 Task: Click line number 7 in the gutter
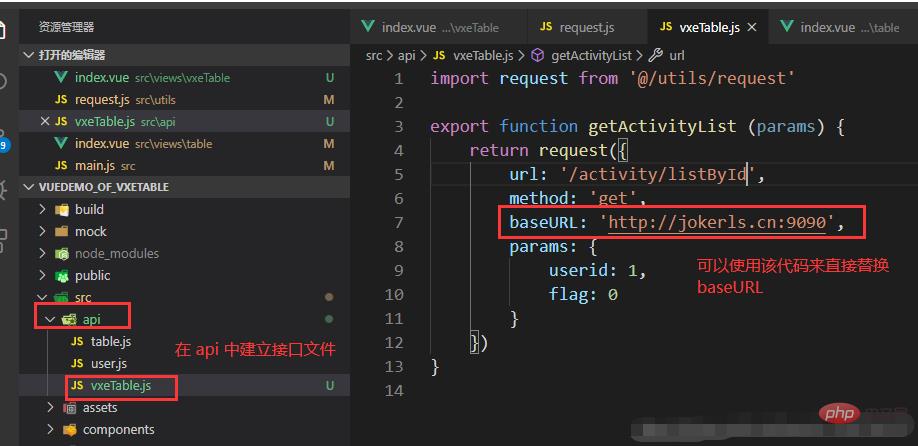(x=399, y=222)
